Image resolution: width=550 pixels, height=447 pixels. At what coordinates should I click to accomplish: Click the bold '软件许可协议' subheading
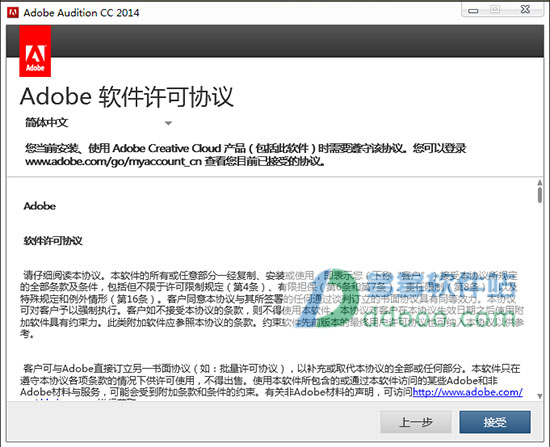53,241
